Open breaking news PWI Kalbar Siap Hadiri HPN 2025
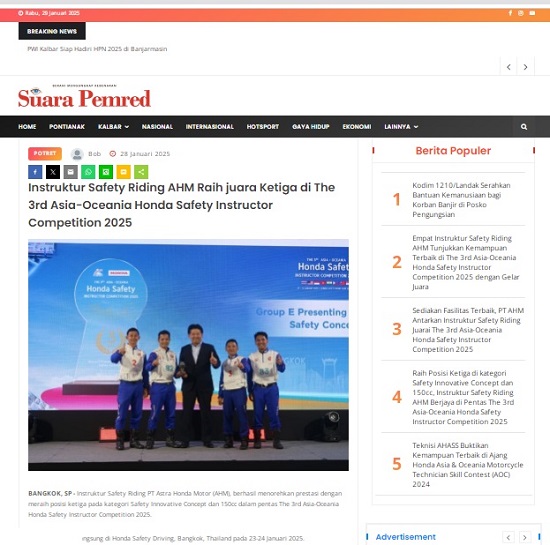Image resolution: width=550 pixels, height=545 pixels. click(97, 49)
